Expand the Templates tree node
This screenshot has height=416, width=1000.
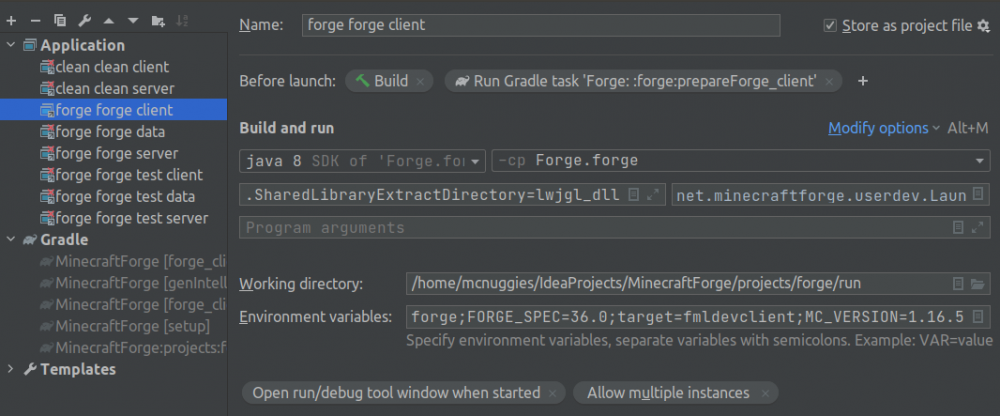click(11, 369)
